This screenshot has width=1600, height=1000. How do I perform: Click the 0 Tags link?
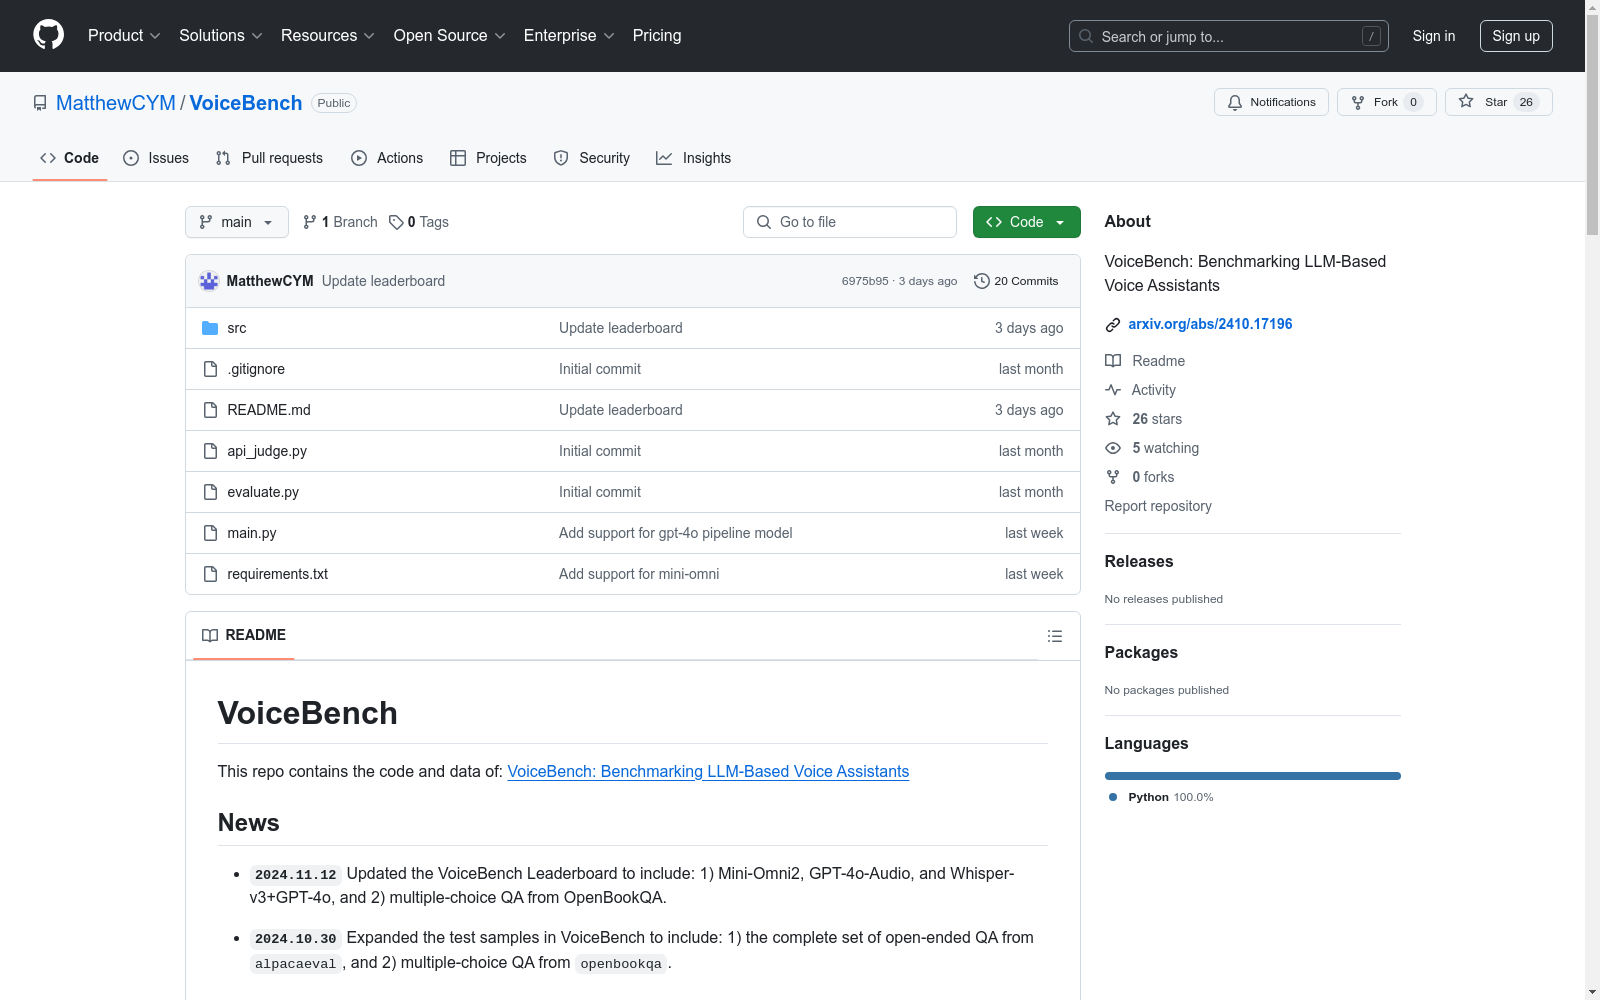[419, 222]
